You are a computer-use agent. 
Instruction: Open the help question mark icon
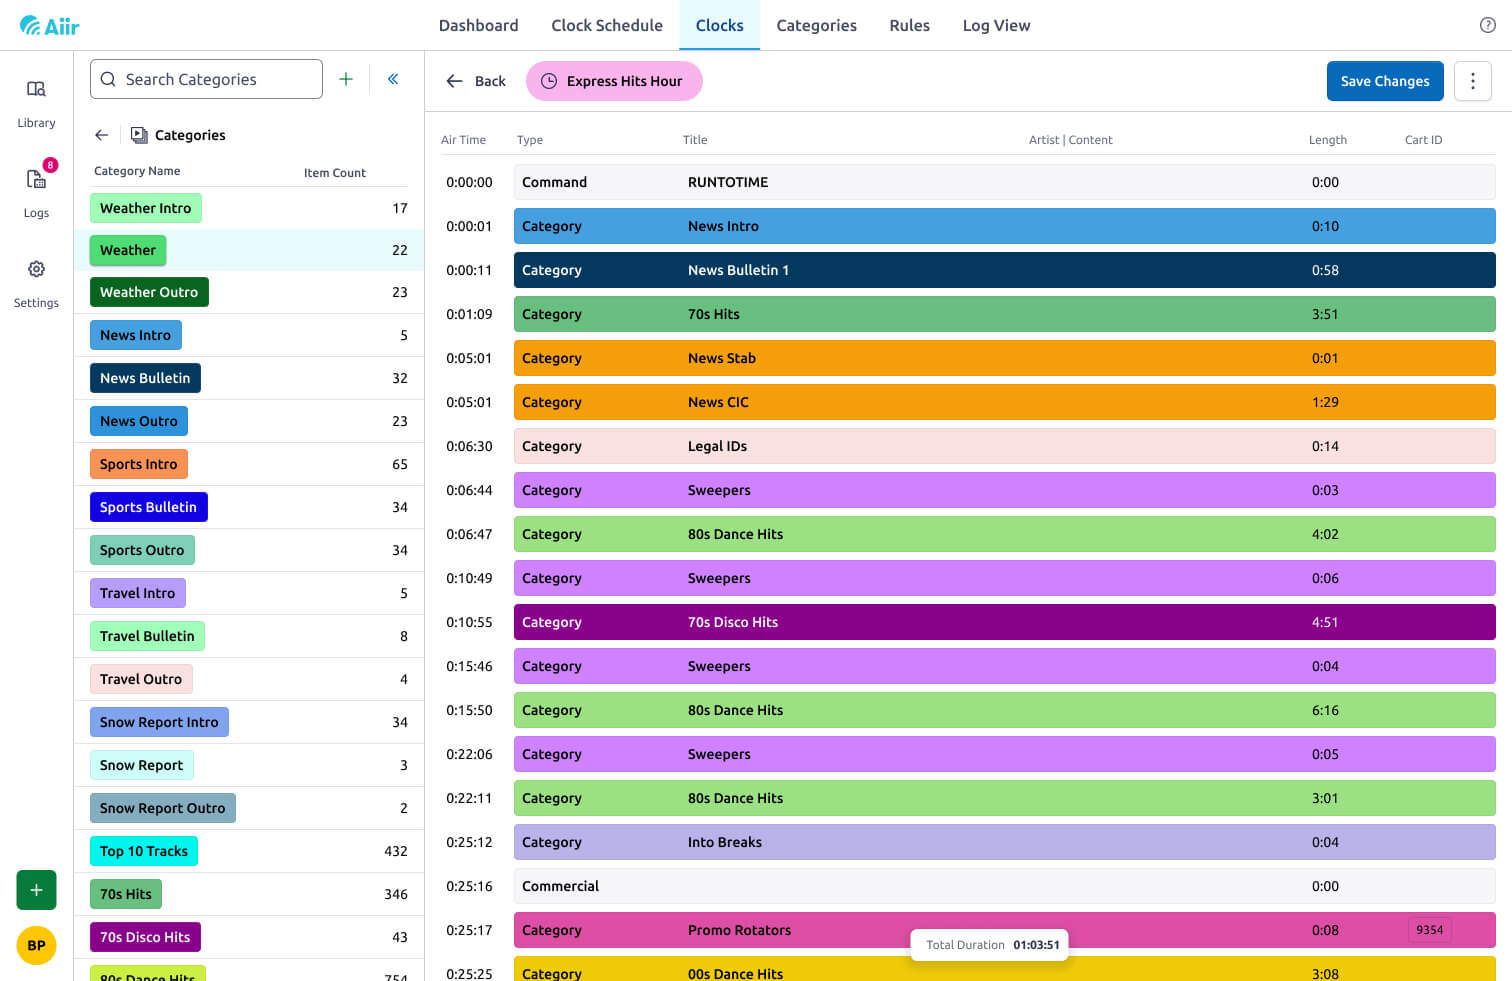[1487, 25]
